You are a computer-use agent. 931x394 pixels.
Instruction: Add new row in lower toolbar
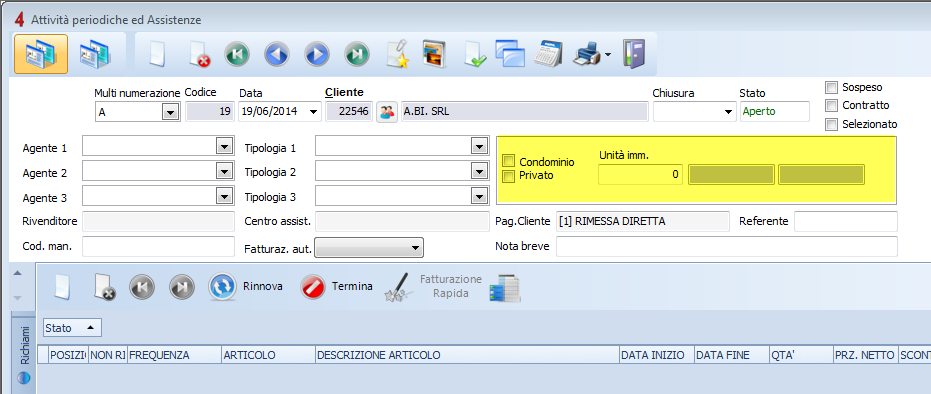[62, 287]
